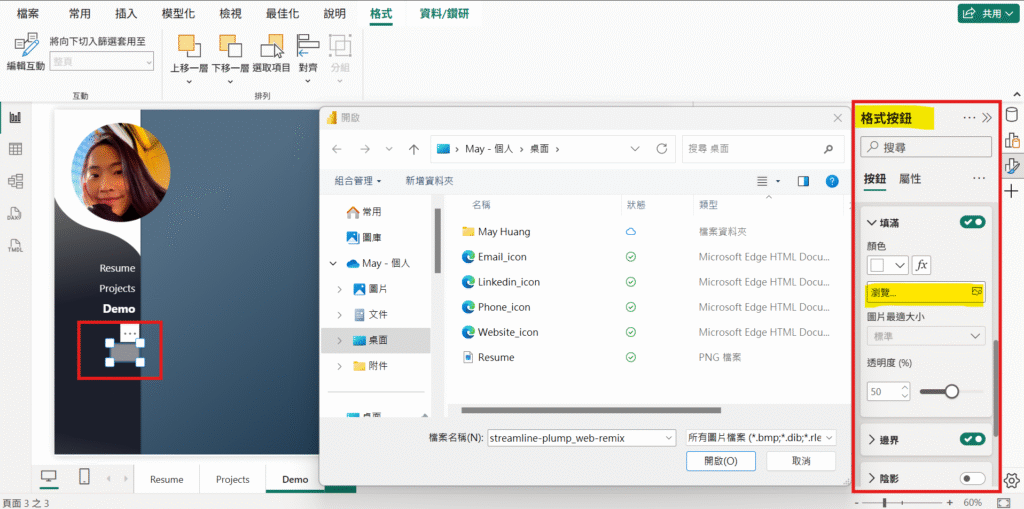Viewport: 1024px width, 509px height.
Task: Toggle the Fill (填滿) switch off
Action: (972, 222)
